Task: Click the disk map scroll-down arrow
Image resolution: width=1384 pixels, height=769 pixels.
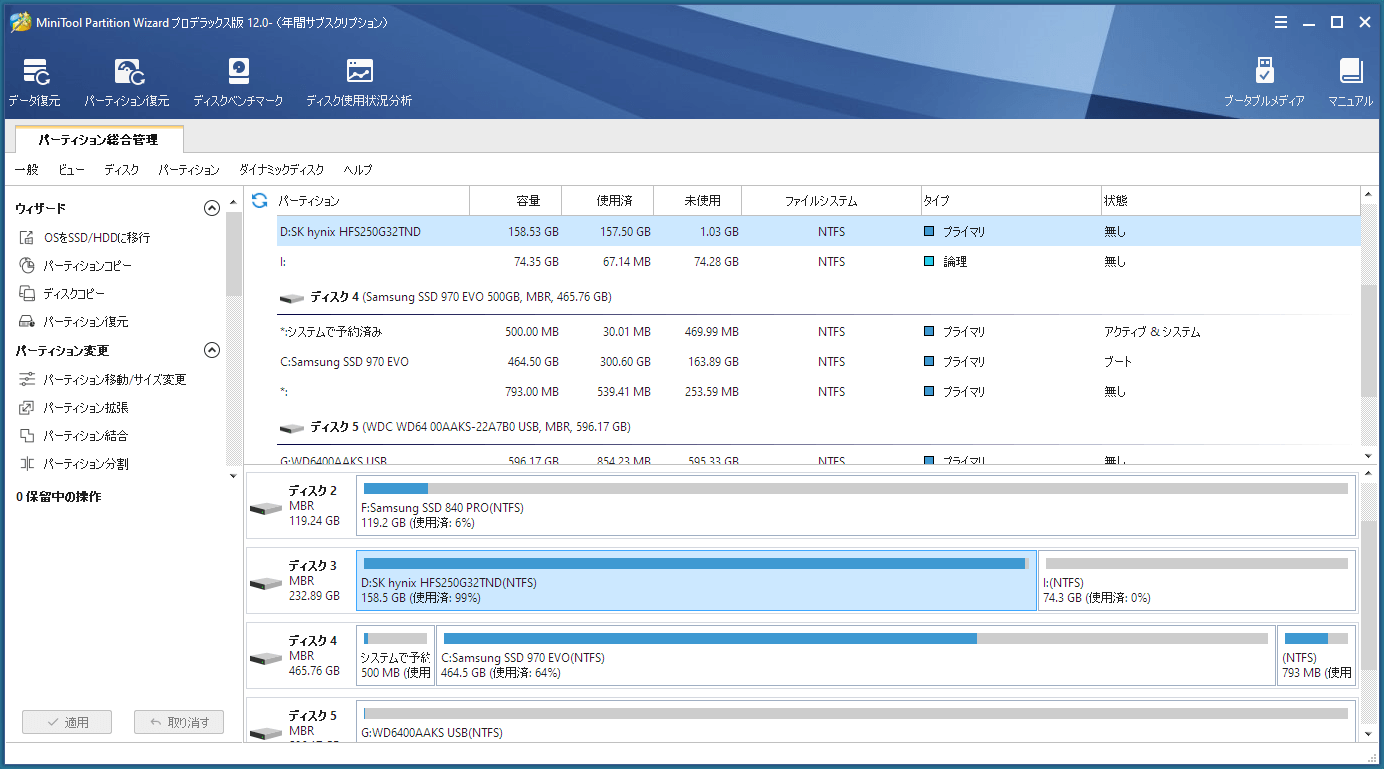Action: point(1369,734)
